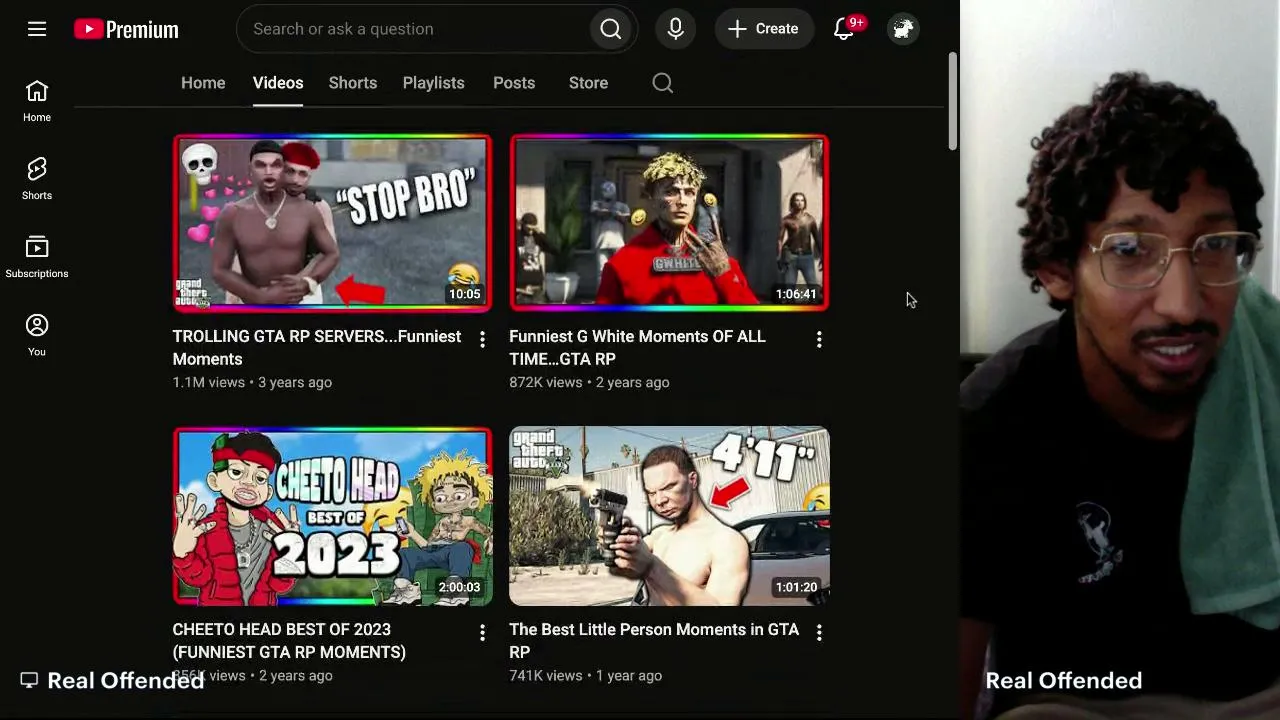Play the G White red hoodie thumbnail
Viewport: 1280px width, 720px height.
[x=669, y=223]
